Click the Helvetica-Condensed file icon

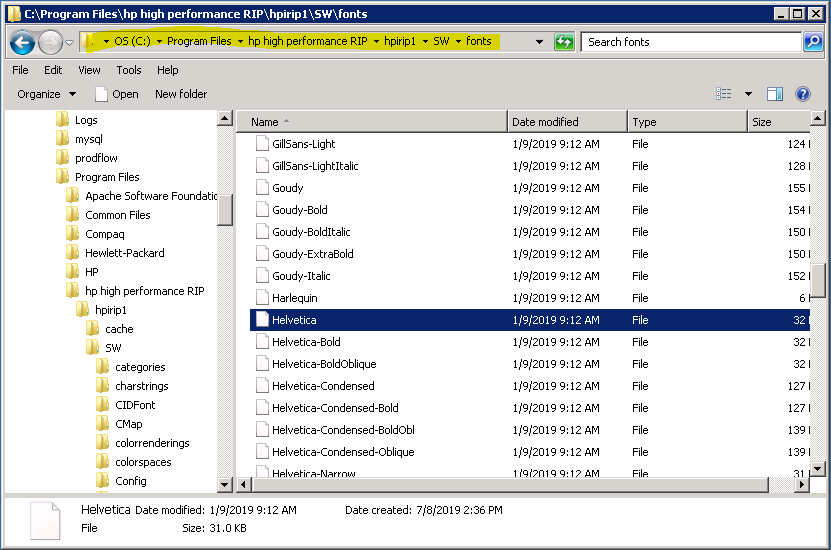tap(262, 386)
